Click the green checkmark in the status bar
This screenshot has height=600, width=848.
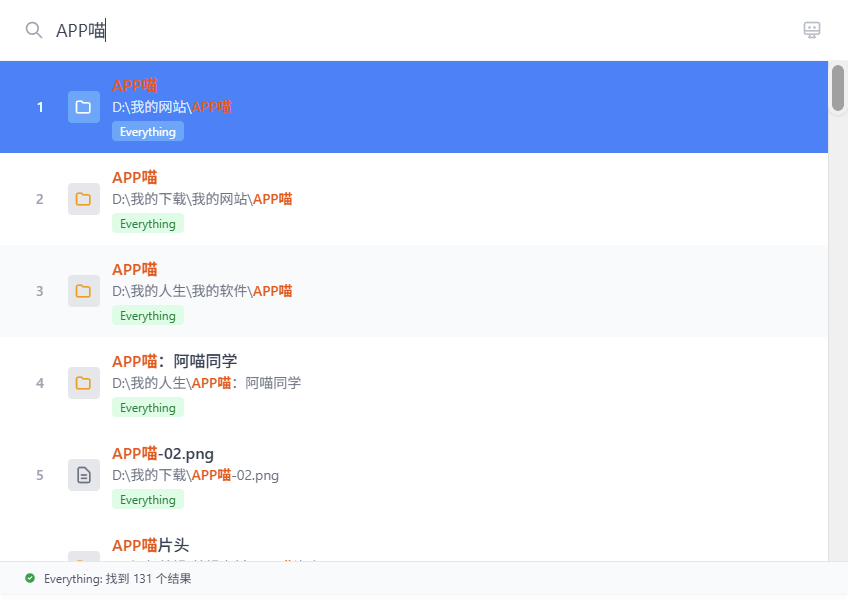[x=28, y=578]
